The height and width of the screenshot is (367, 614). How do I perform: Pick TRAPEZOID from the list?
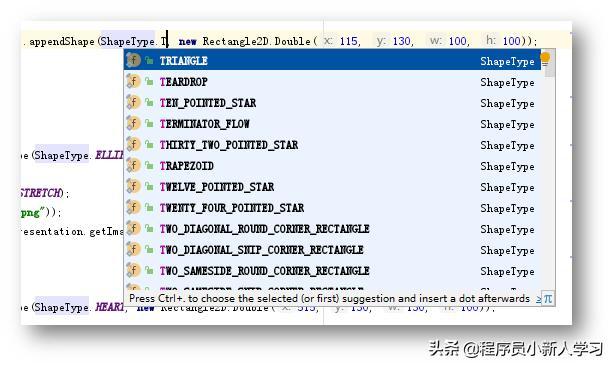[x=332, y=166]
